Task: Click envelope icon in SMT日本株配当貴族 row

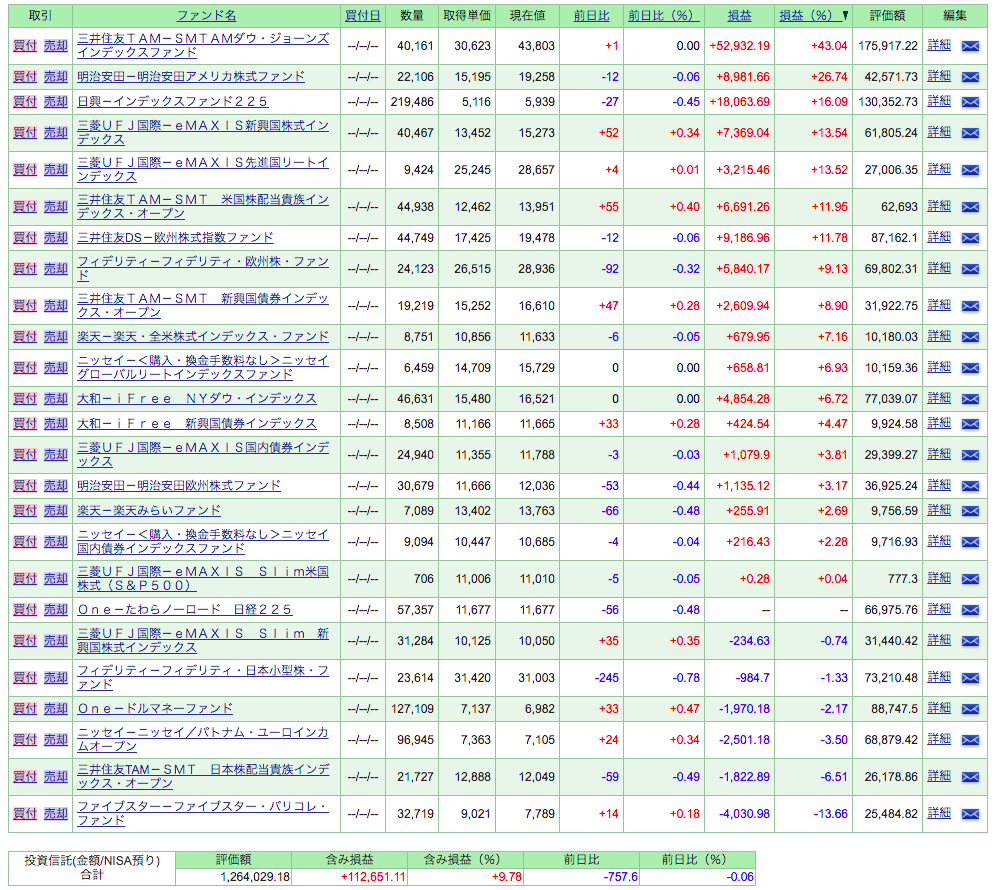Action: [970, 778]
